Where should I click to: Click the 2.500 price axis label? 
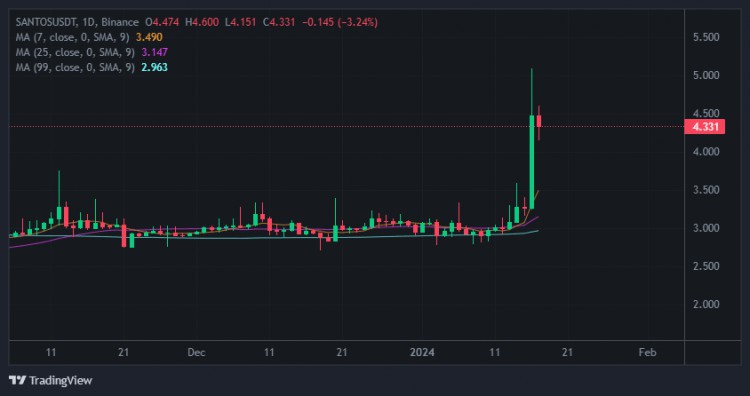pos(706,266)
